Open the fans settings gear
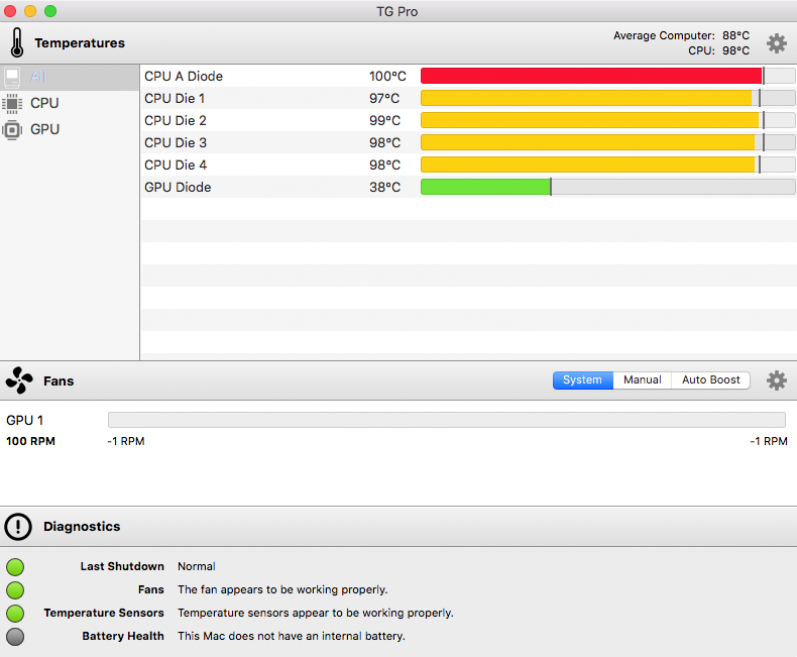Screen dimensions: 797x657 776,381
